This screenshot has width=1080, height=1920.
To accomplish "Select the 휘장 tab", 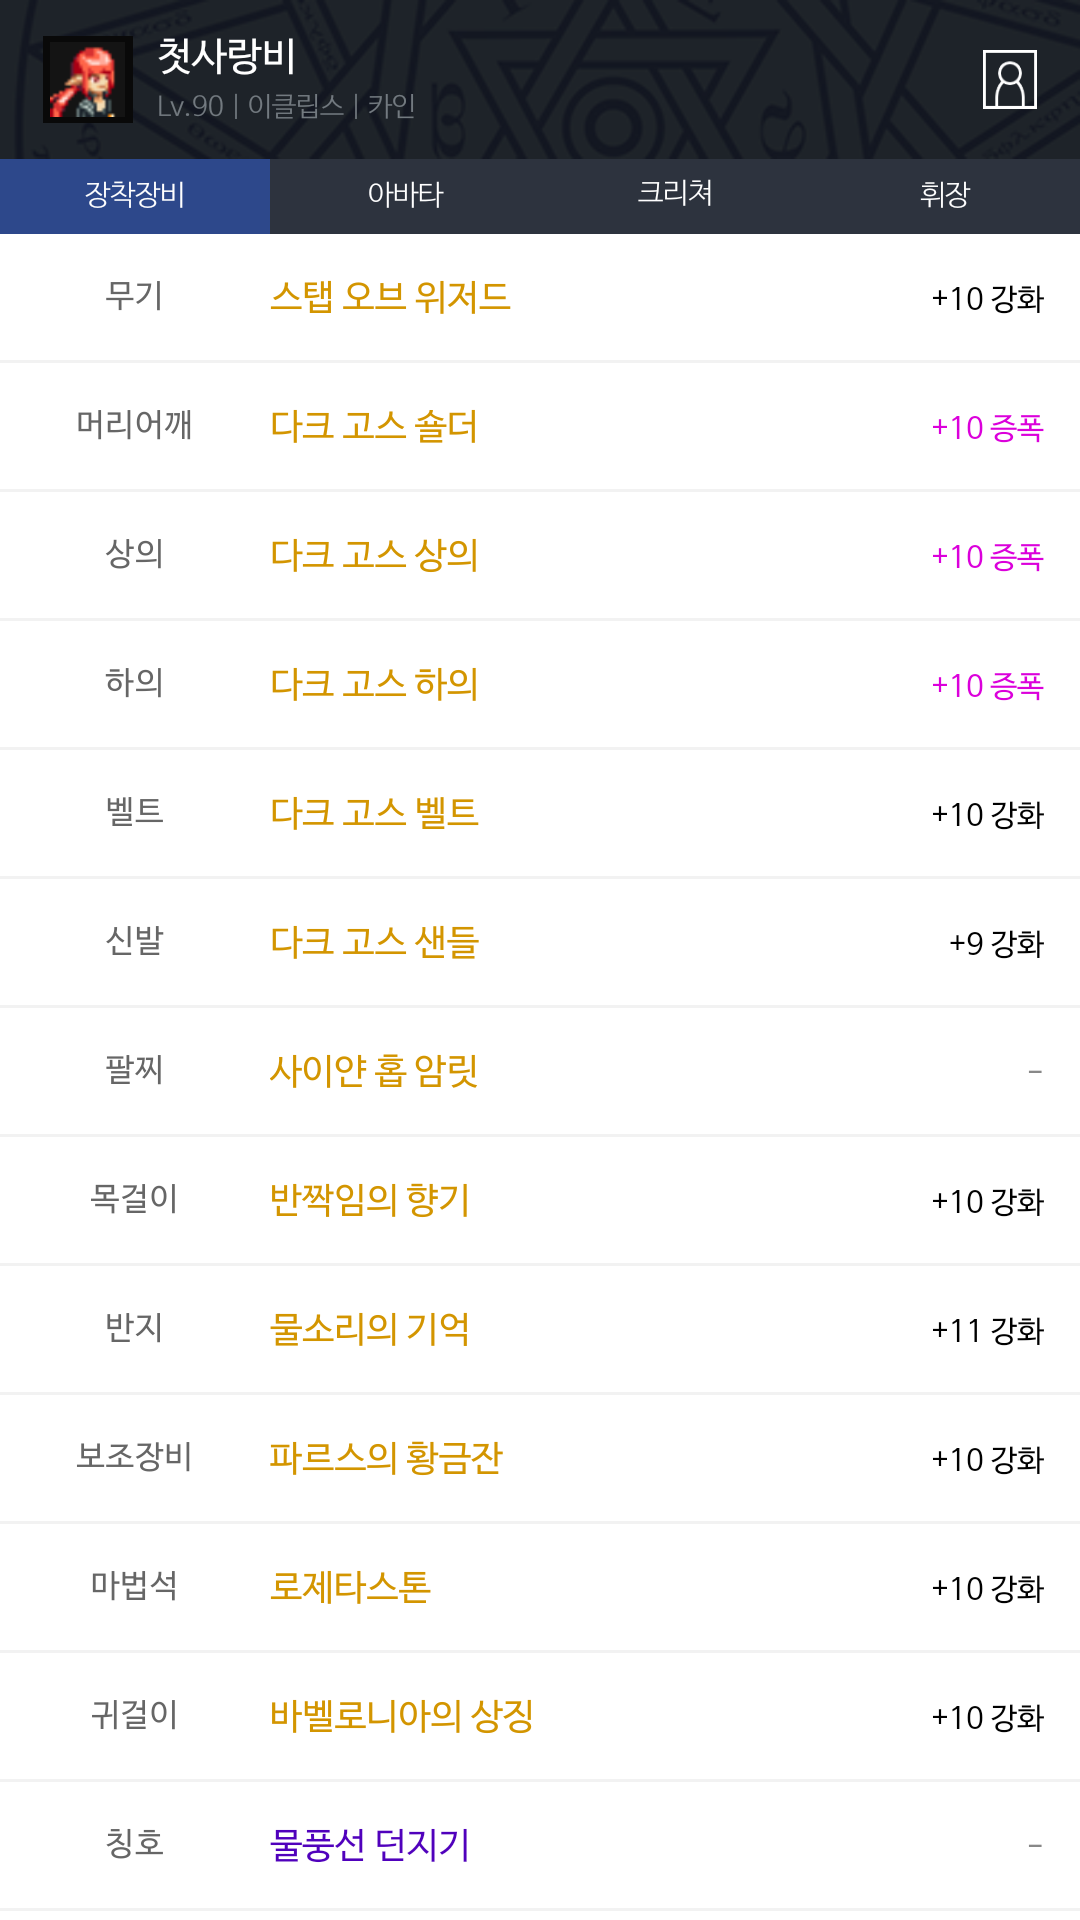I will pos(945,195).
